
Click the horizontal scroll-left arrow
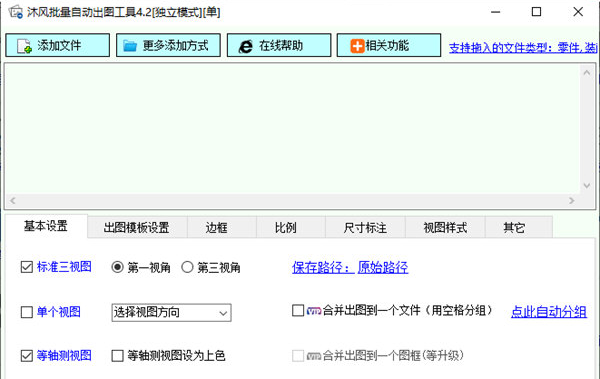pos(13,201)
